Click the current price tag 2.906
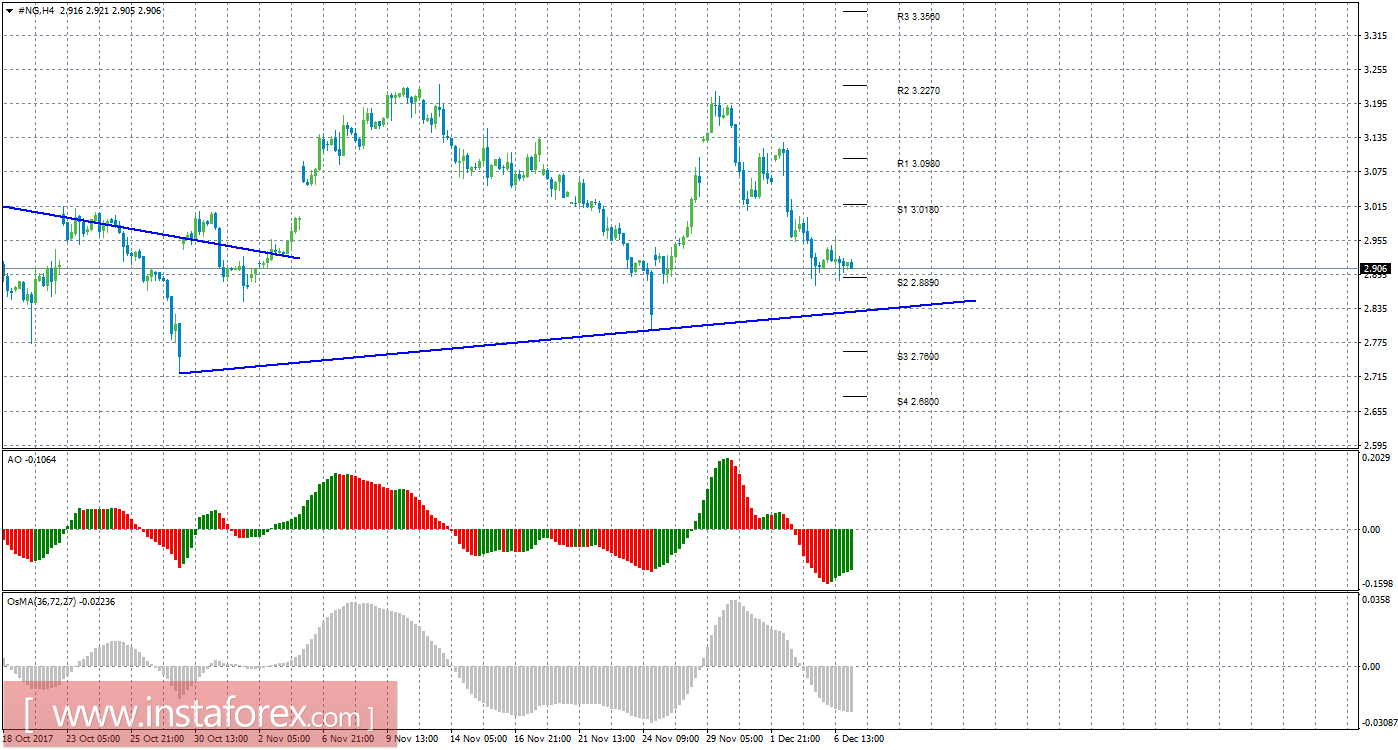The image size is (1398, 750). (x=1375, y=268)
